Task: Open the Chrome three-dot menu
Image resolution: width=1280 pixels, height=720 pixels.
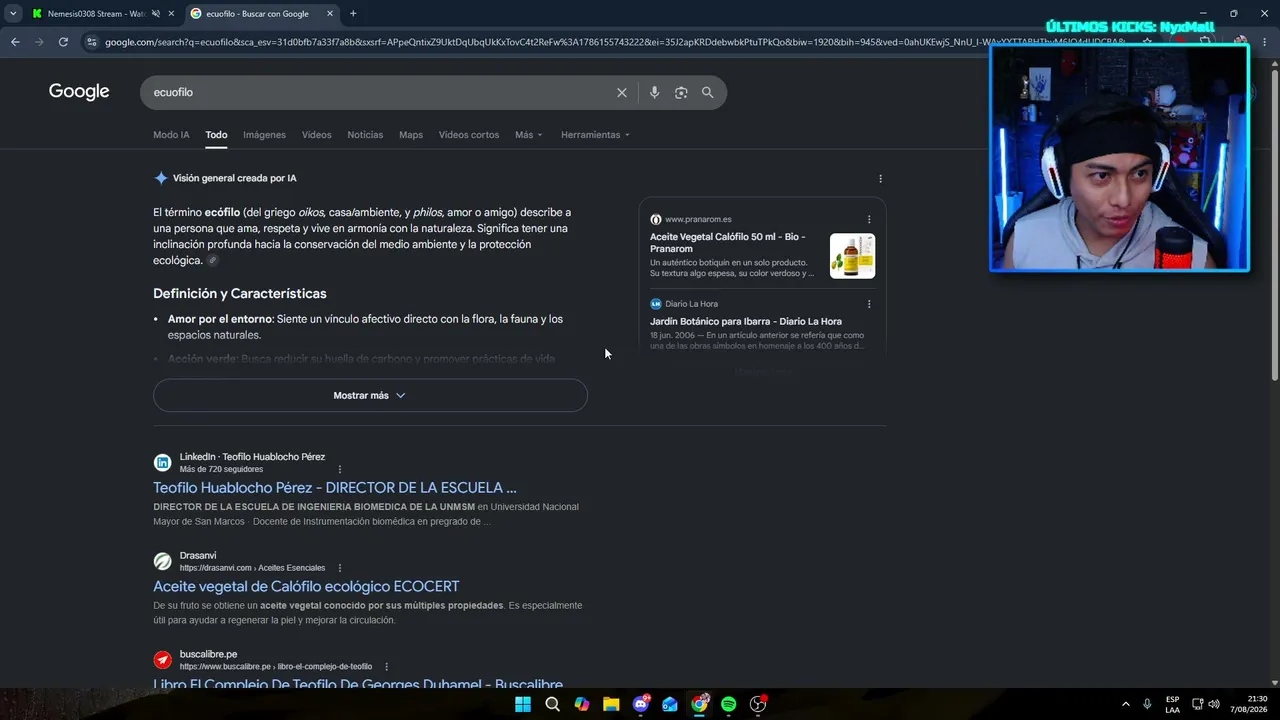Action: pyautogui.click(x=1266, y=42)
